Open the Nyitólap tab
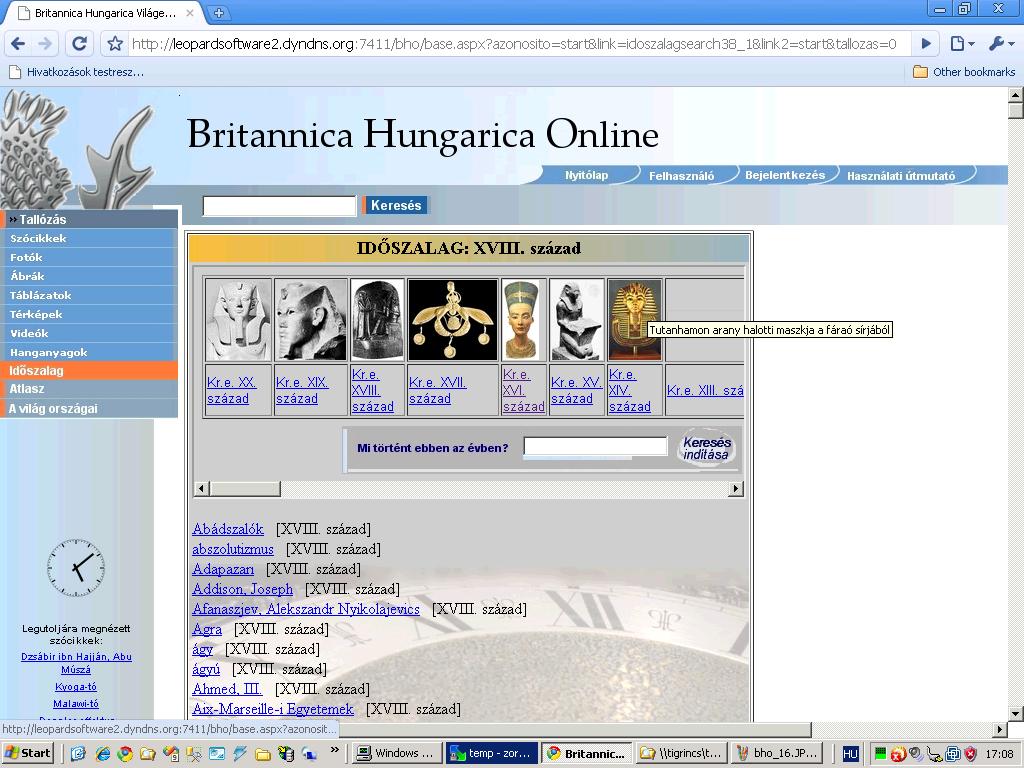Screen dimensions: 1024x768 [586, 175]
